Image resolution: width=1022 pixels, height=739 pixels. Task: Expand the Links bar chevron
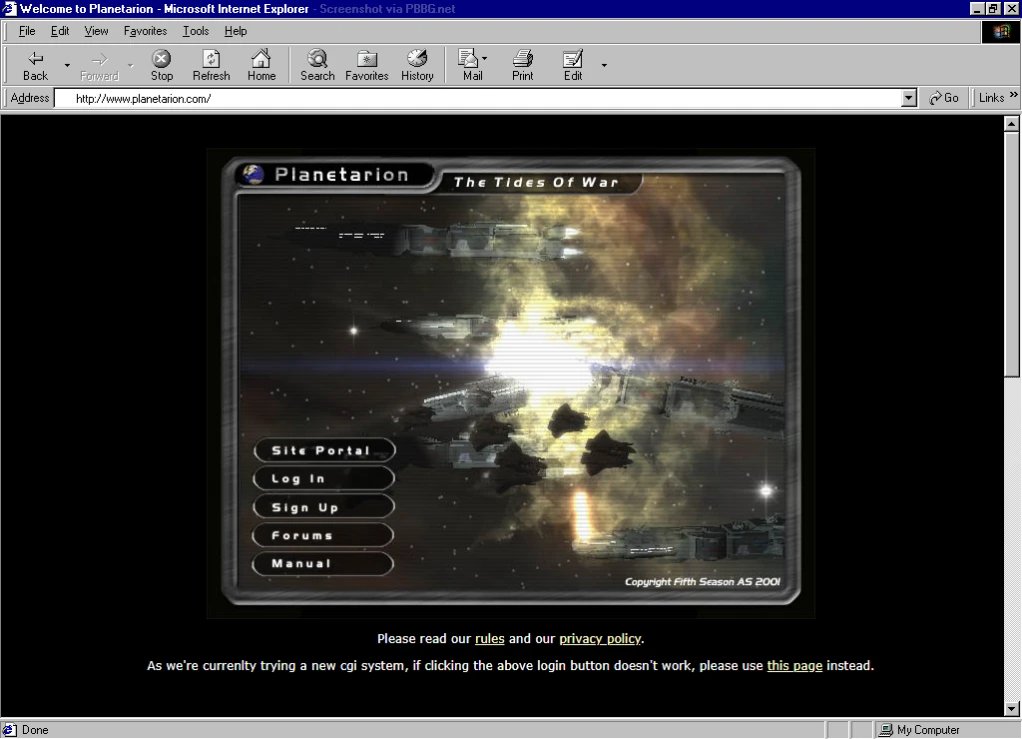[1014, 95]
